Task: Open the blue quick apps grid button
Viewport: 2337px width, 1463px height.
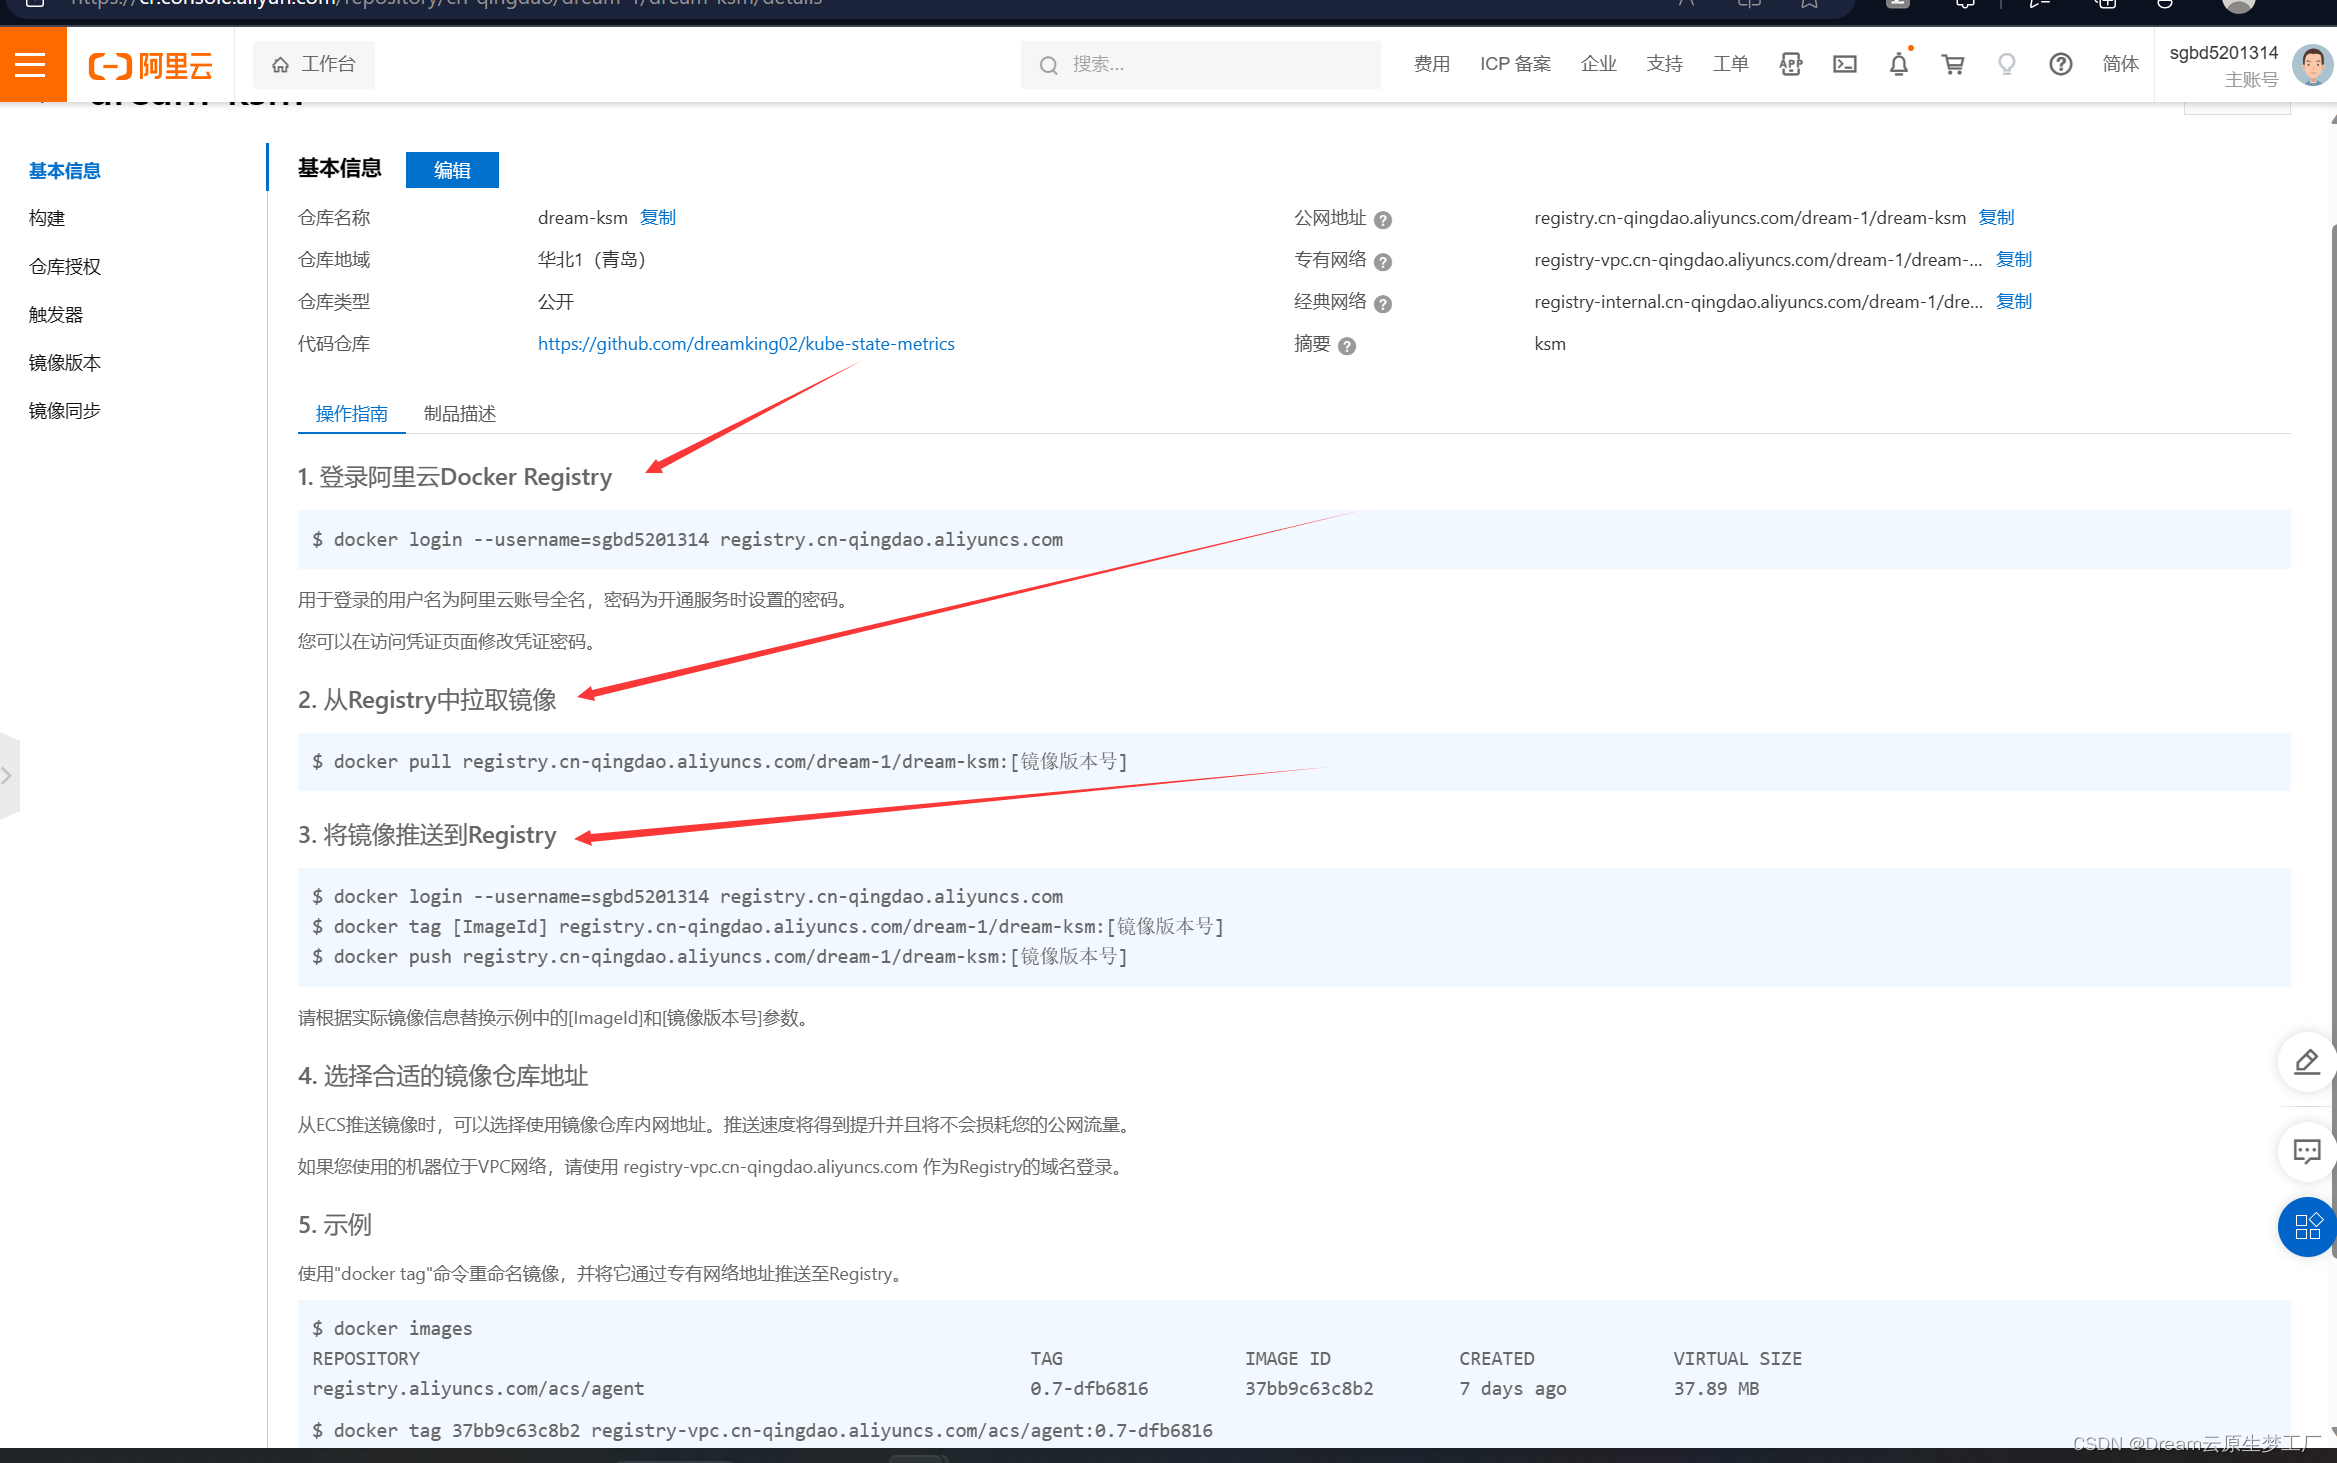Action: [2306, 1226]
